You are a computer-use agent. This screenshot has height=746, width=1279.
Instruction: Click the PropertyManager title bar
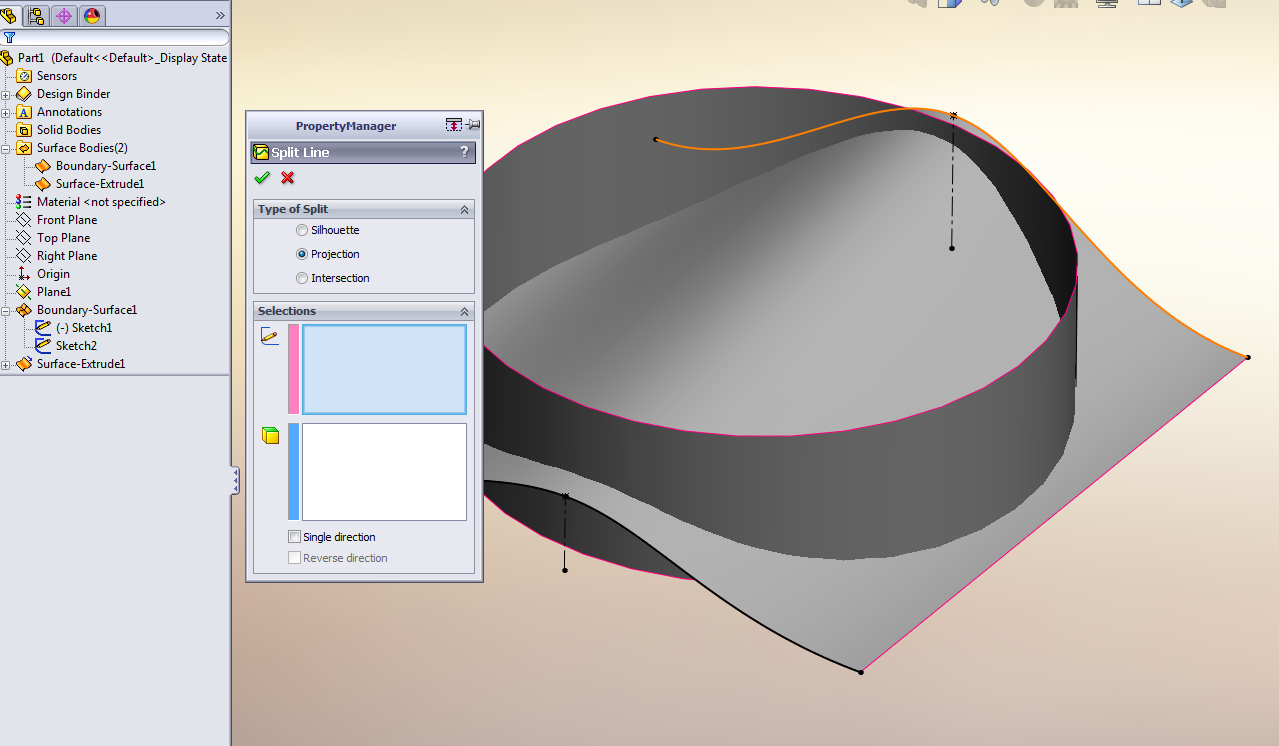(346, 126)
